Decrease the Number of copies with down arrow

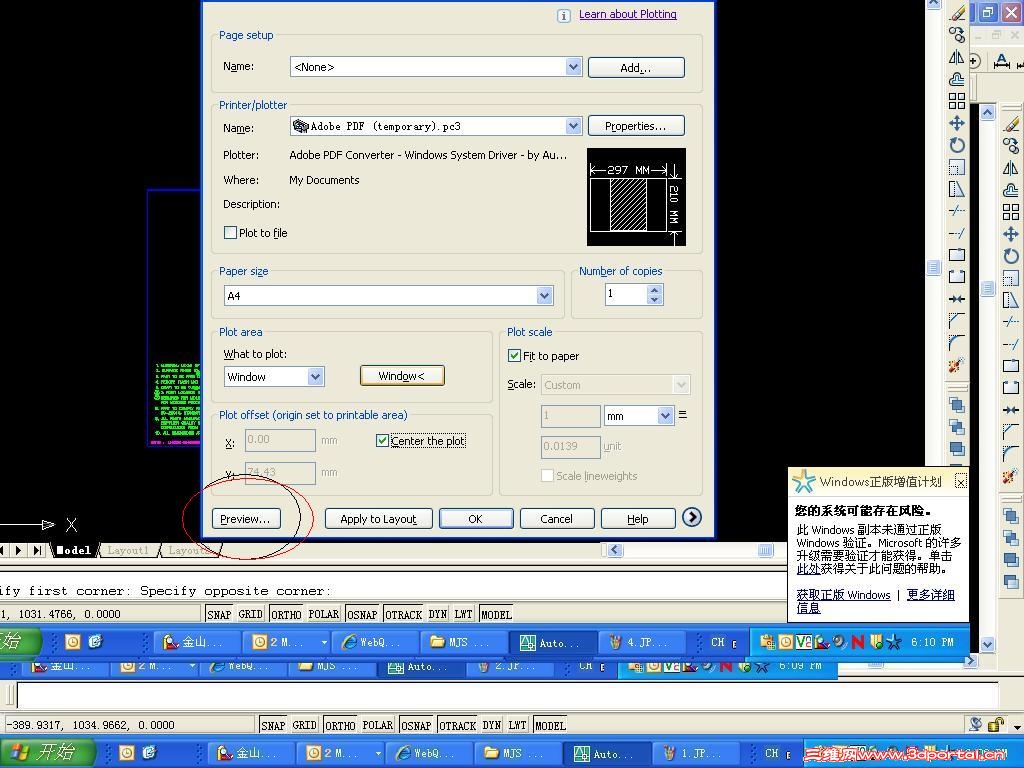pyautogui.click(x=655, y=299)
